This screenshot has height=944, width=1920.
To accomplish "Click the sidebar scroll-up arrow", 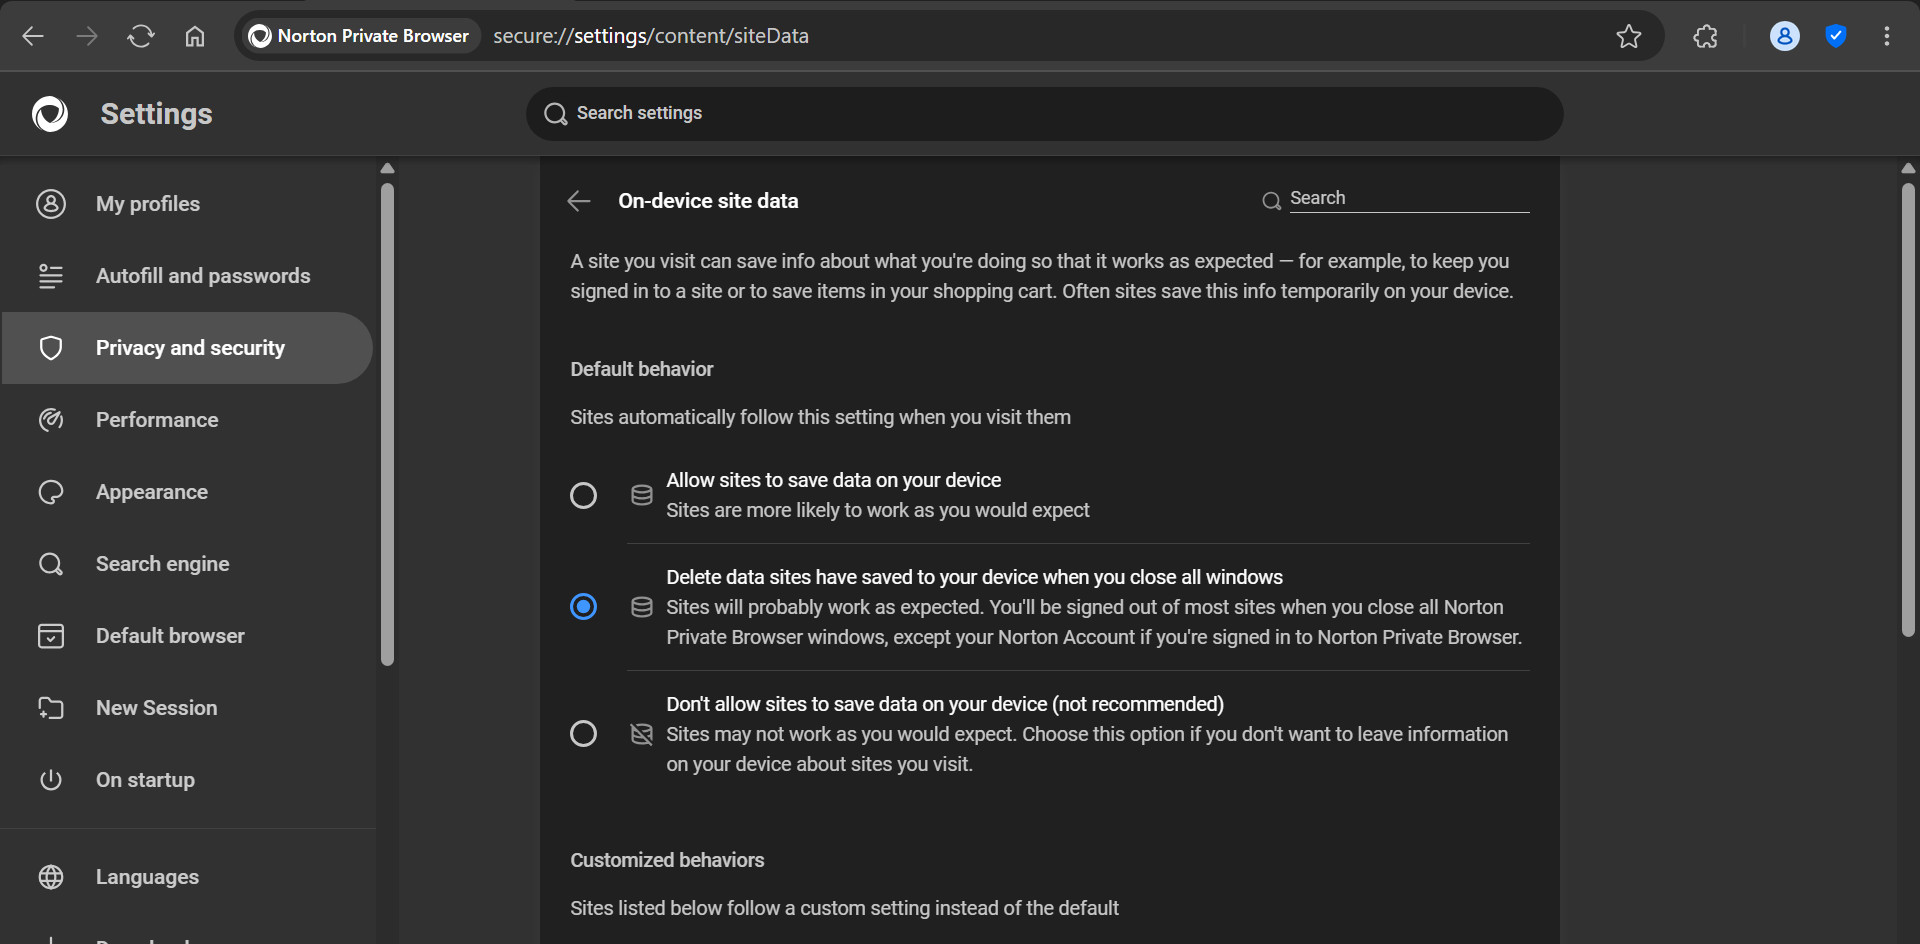I will 388,169.
